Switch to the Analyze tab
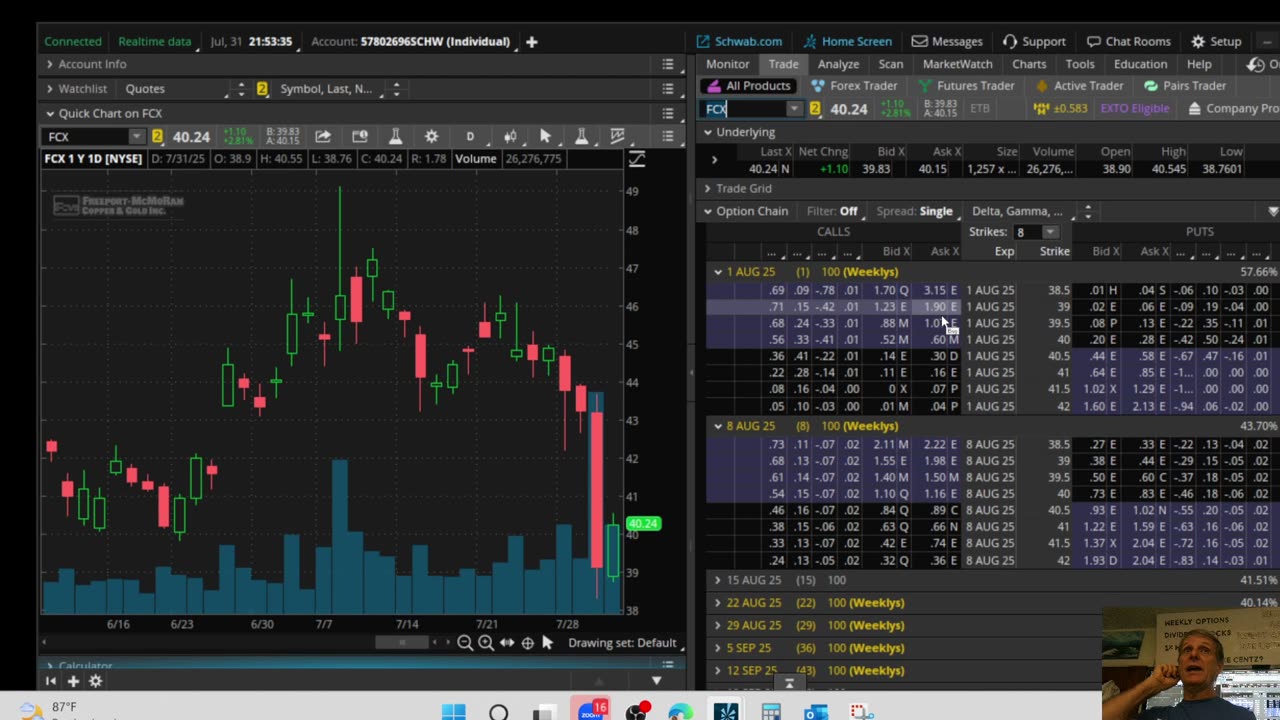The image size is (1280, 720). point(838,64)
